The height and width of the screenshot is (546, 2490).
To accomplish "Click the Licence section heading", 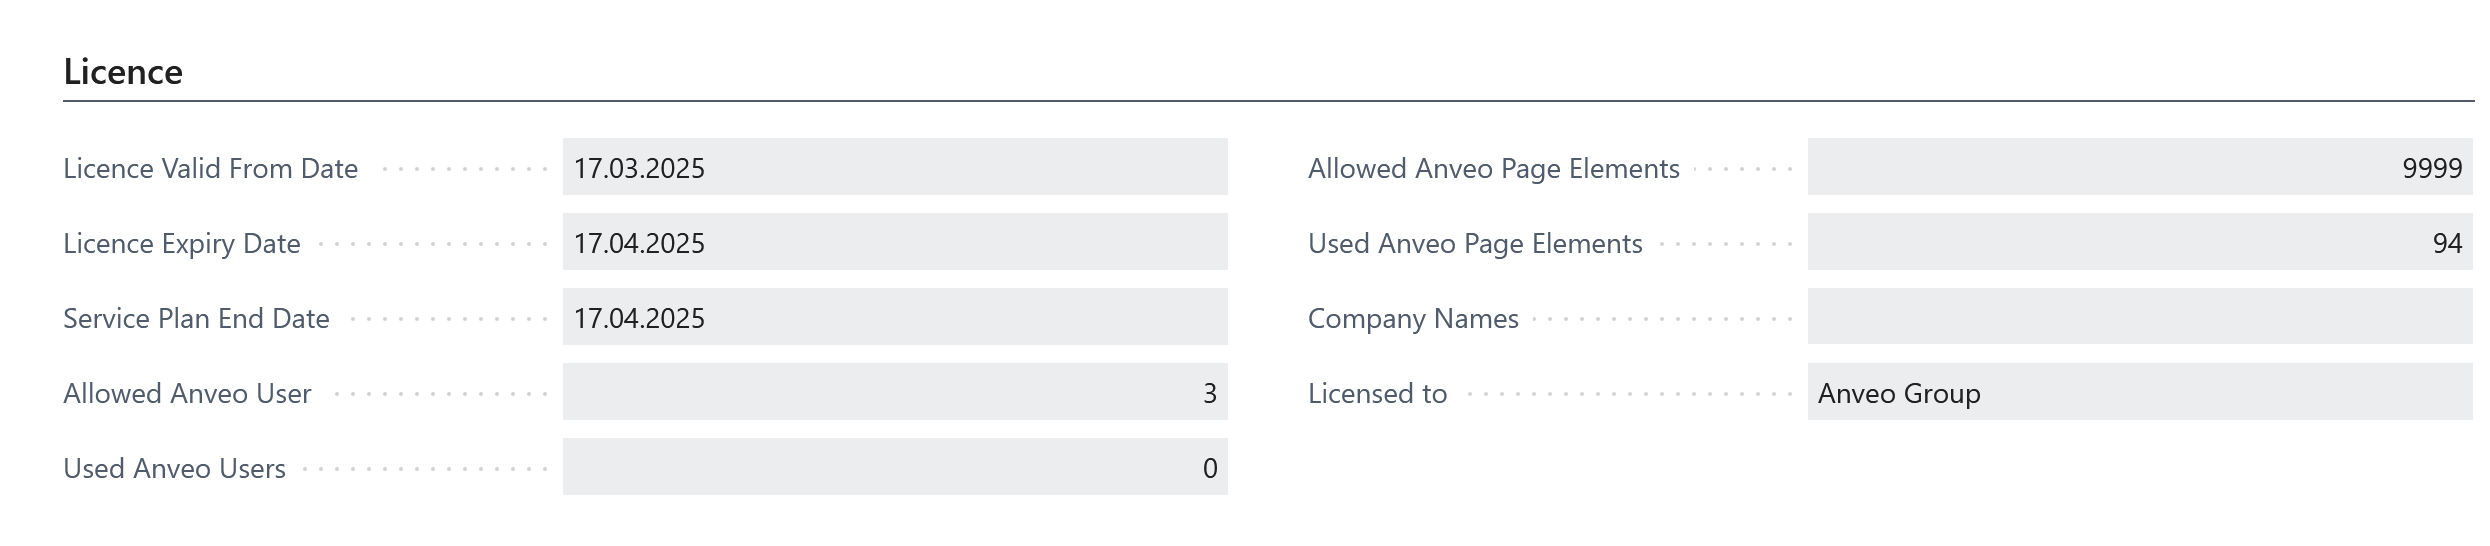I will point(123,72).
